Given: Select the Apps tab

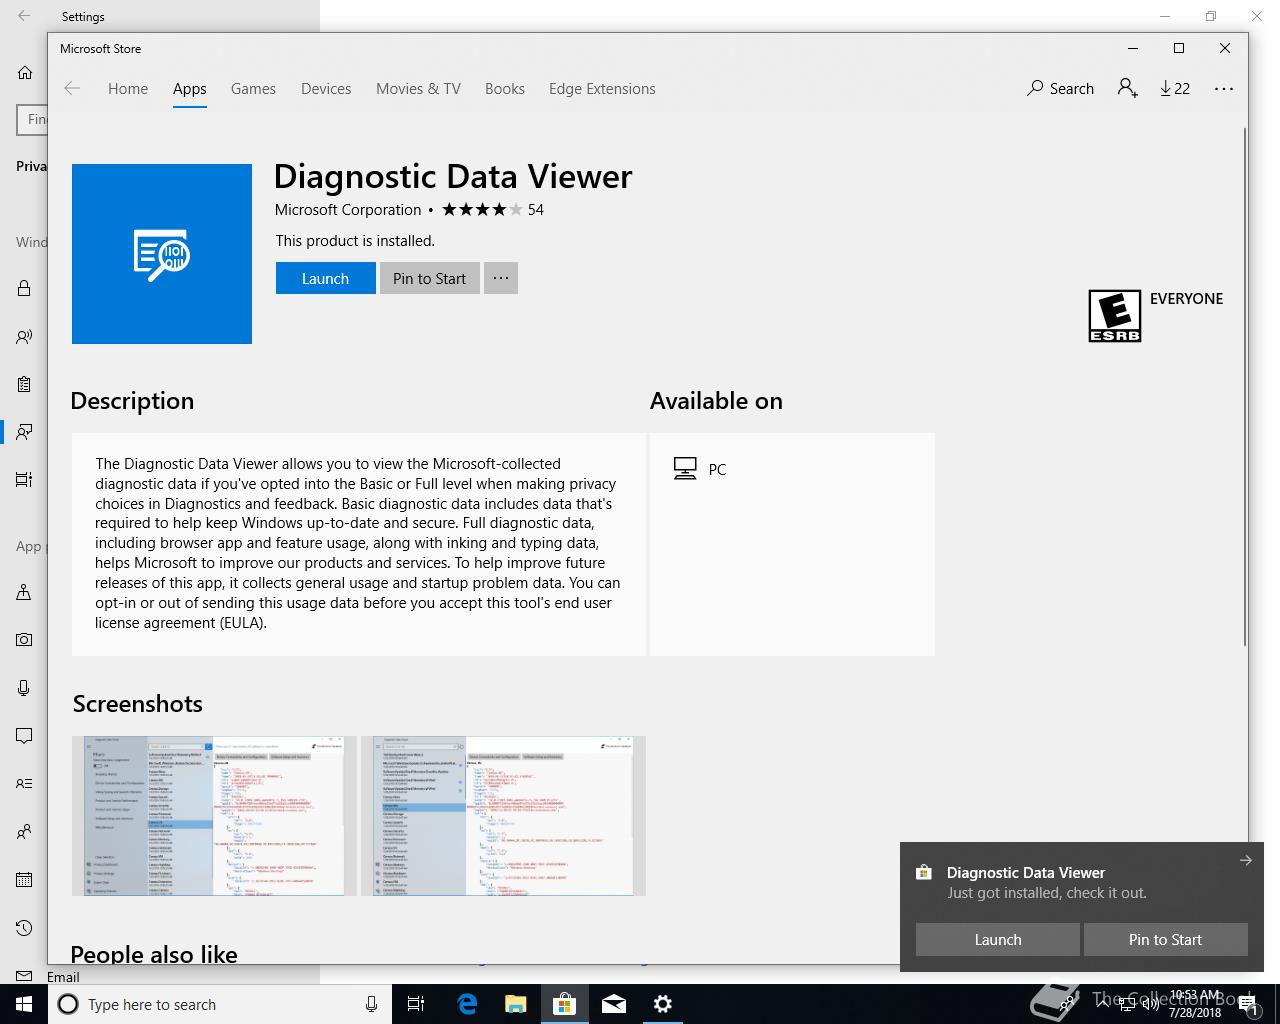Looking at the screenshot, I should tap(189, 88).
